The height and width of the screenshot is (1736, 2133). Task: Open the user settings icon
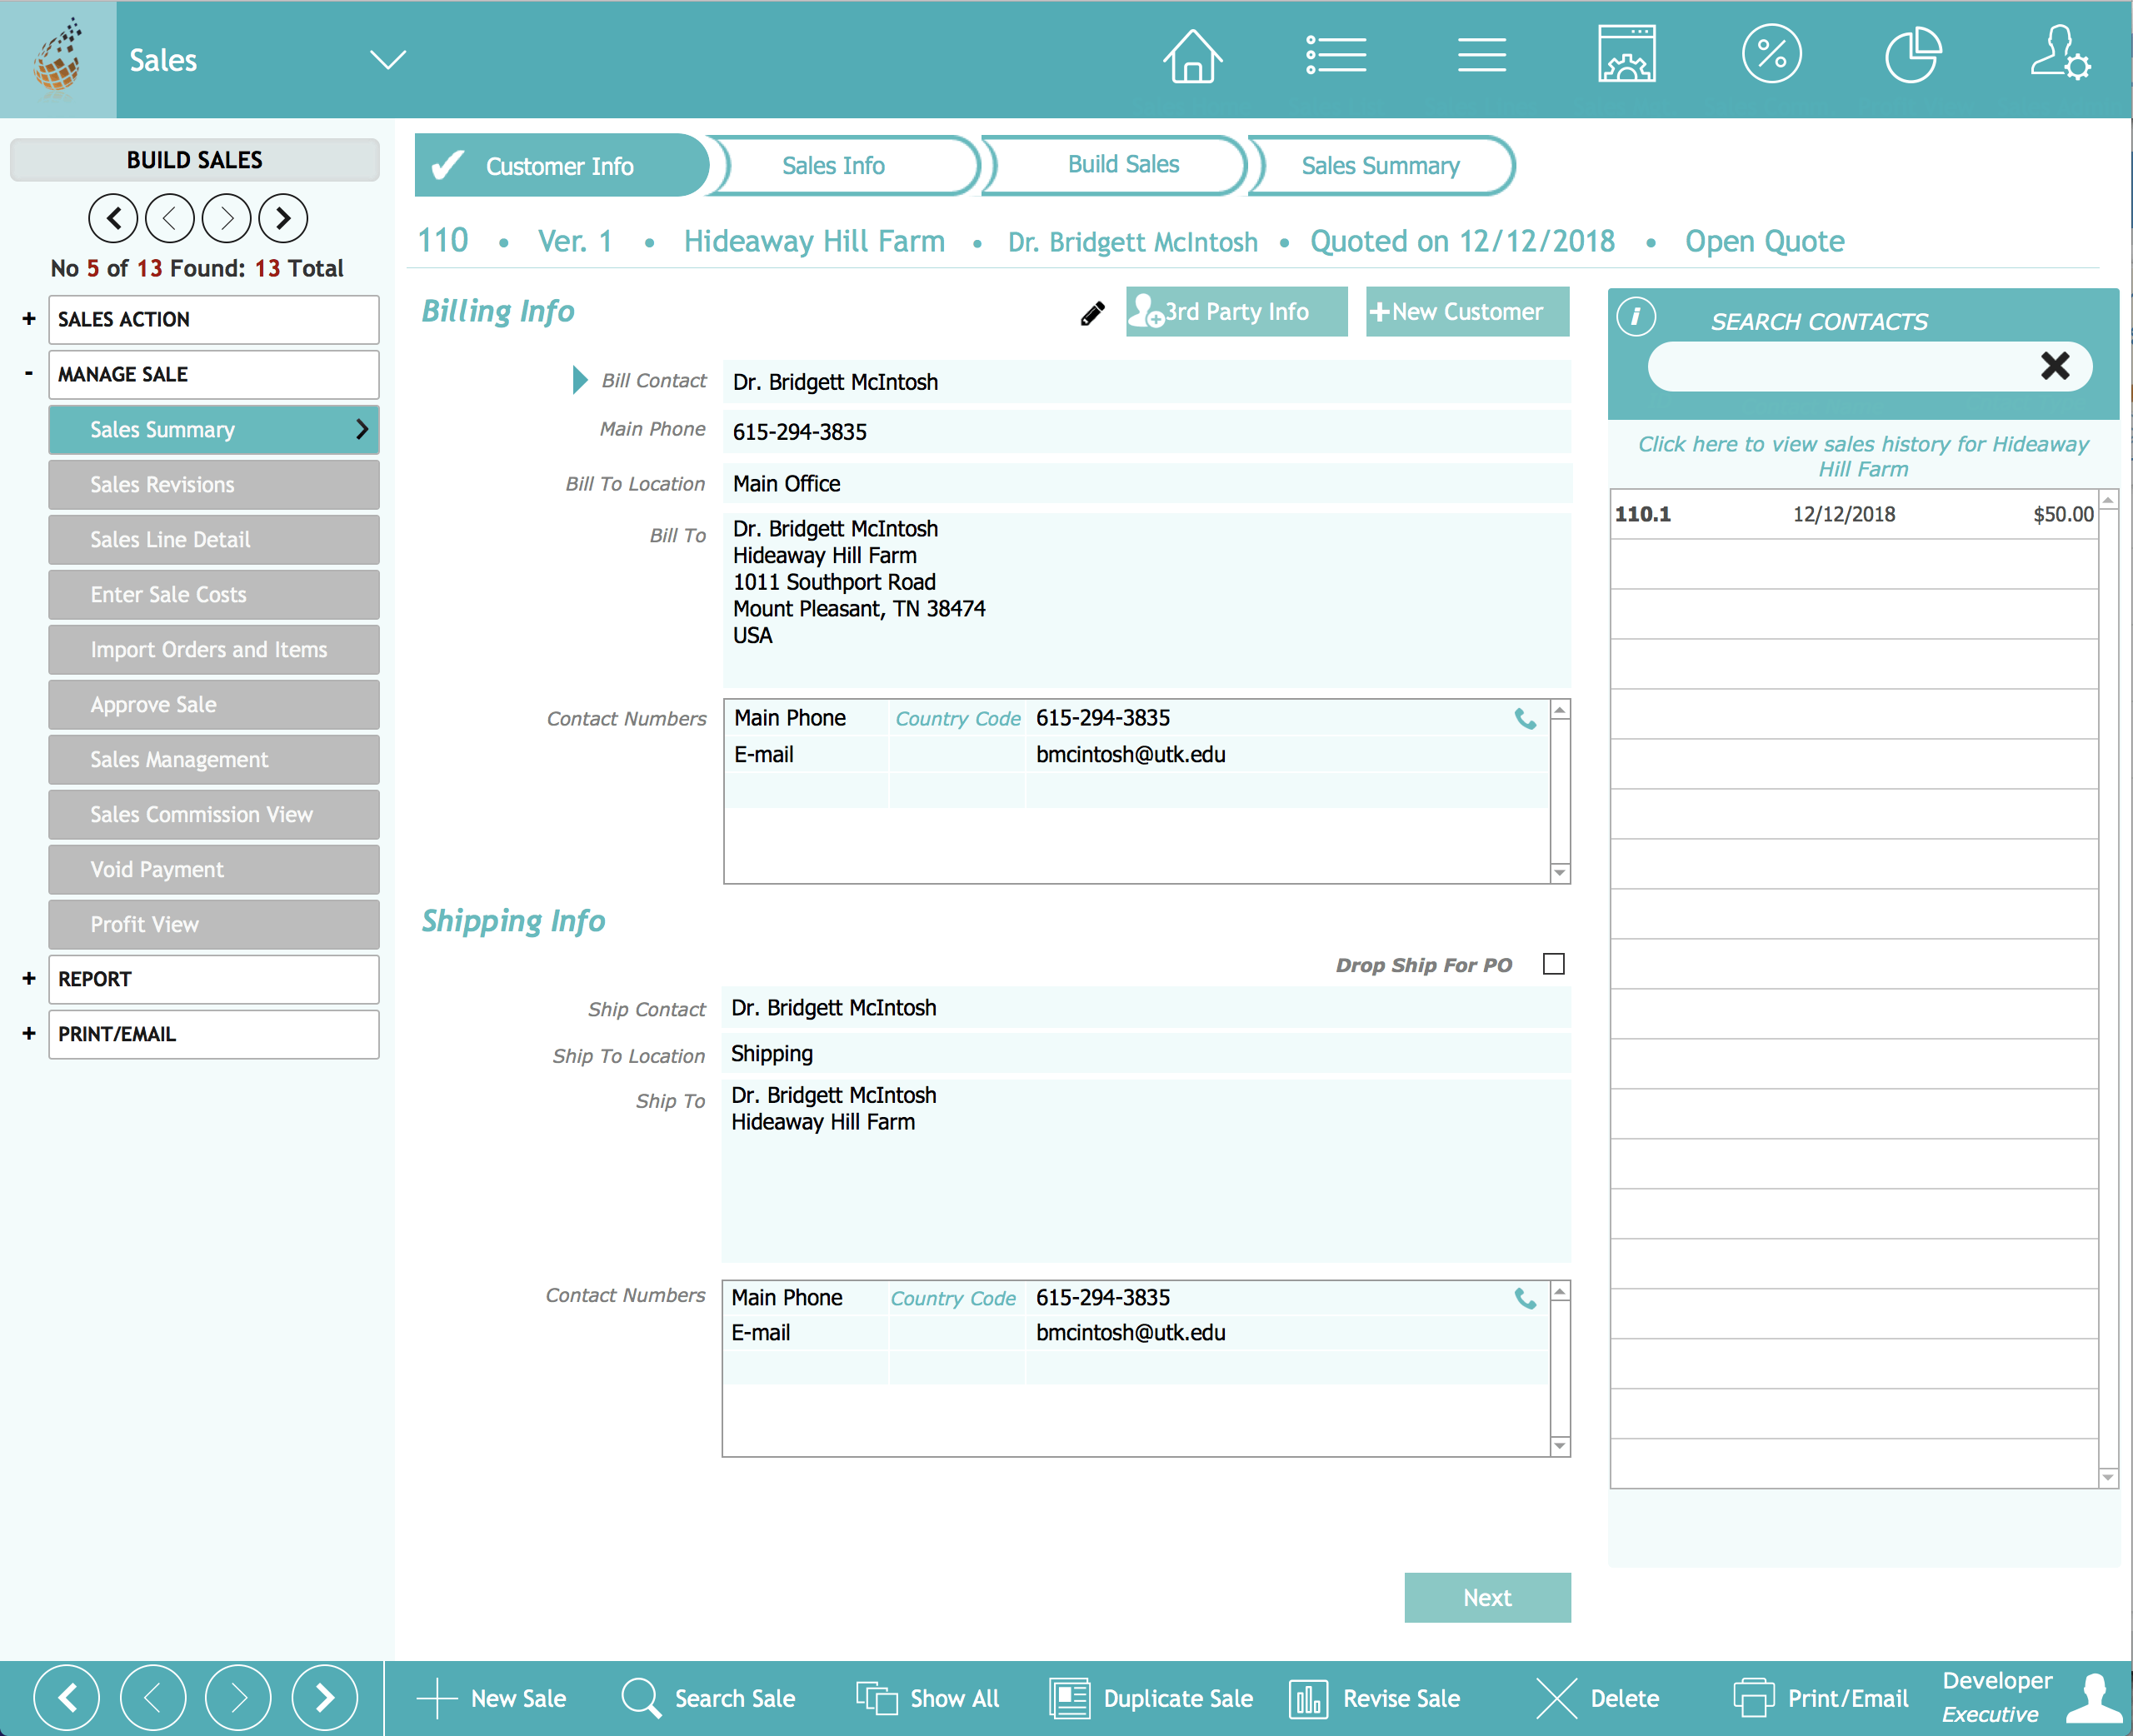[x=2060, y=54]
